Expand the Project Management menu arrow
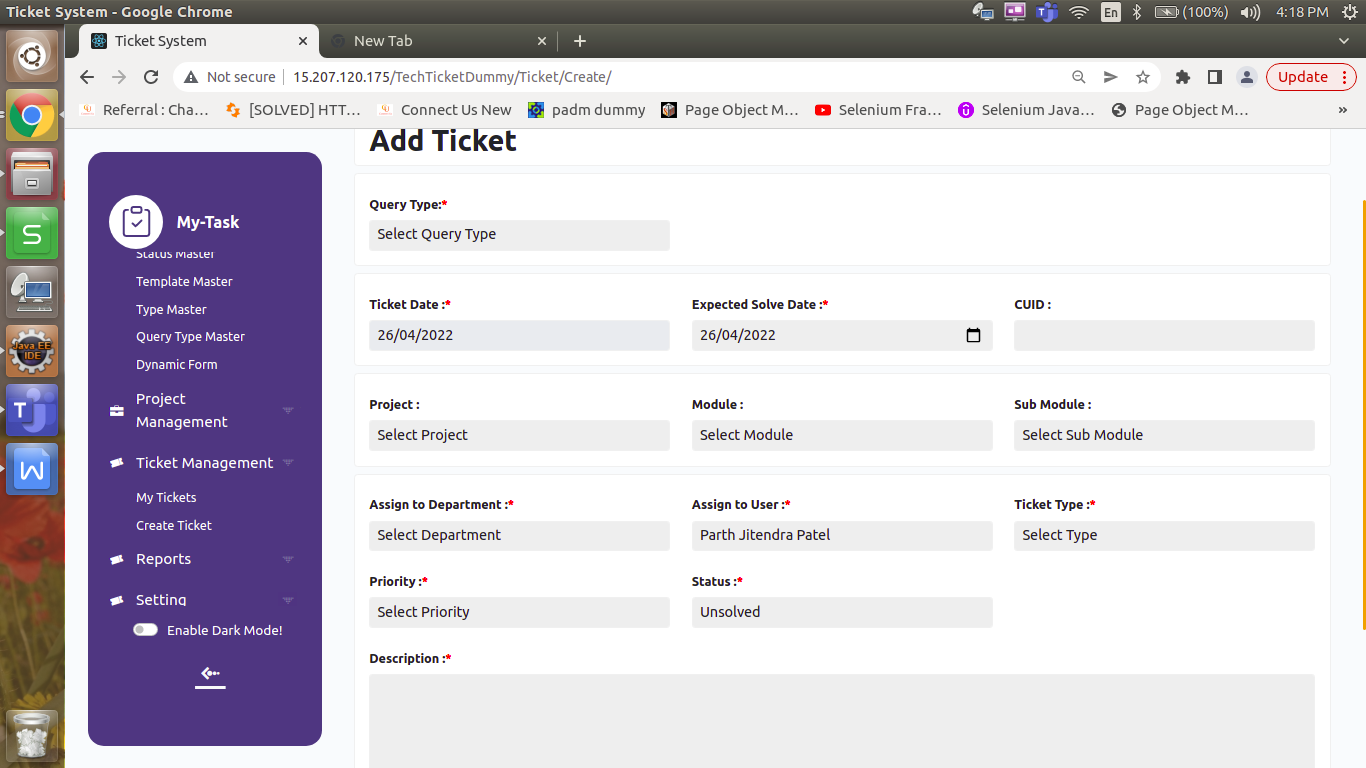 tap(288, 411)
